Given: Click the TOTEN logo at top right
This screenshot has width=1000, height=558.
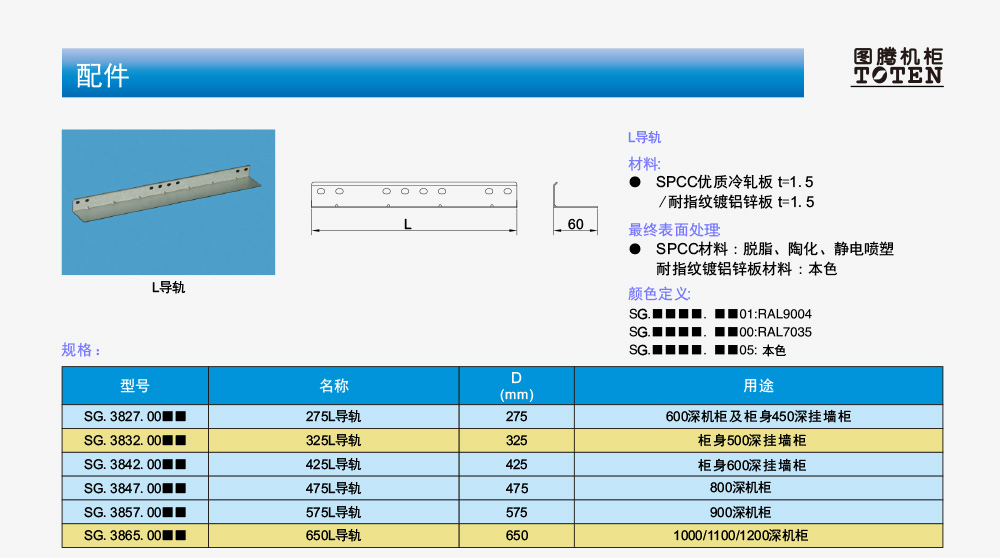Looking at the screenshot, I should click(x=897, y=67).
